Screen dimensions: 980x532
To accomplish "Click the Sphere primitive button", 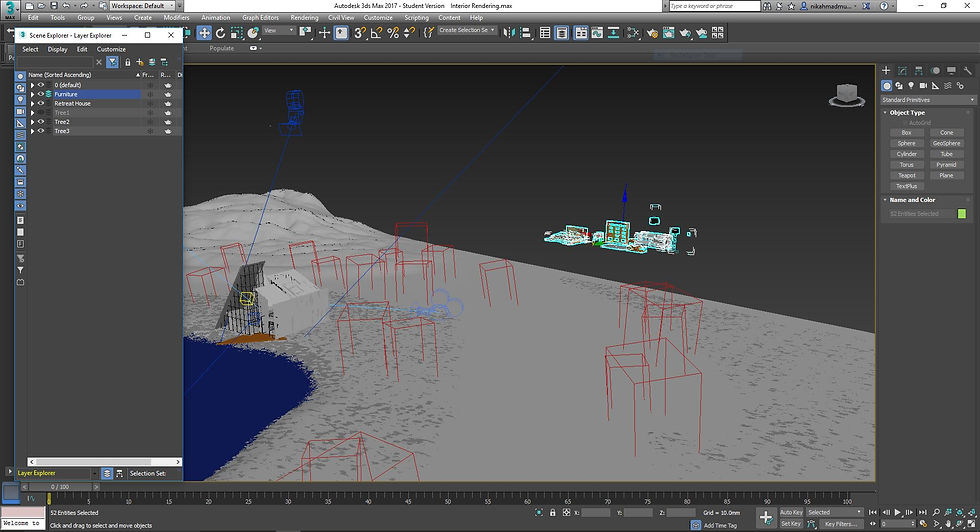I will pos(906,144).
